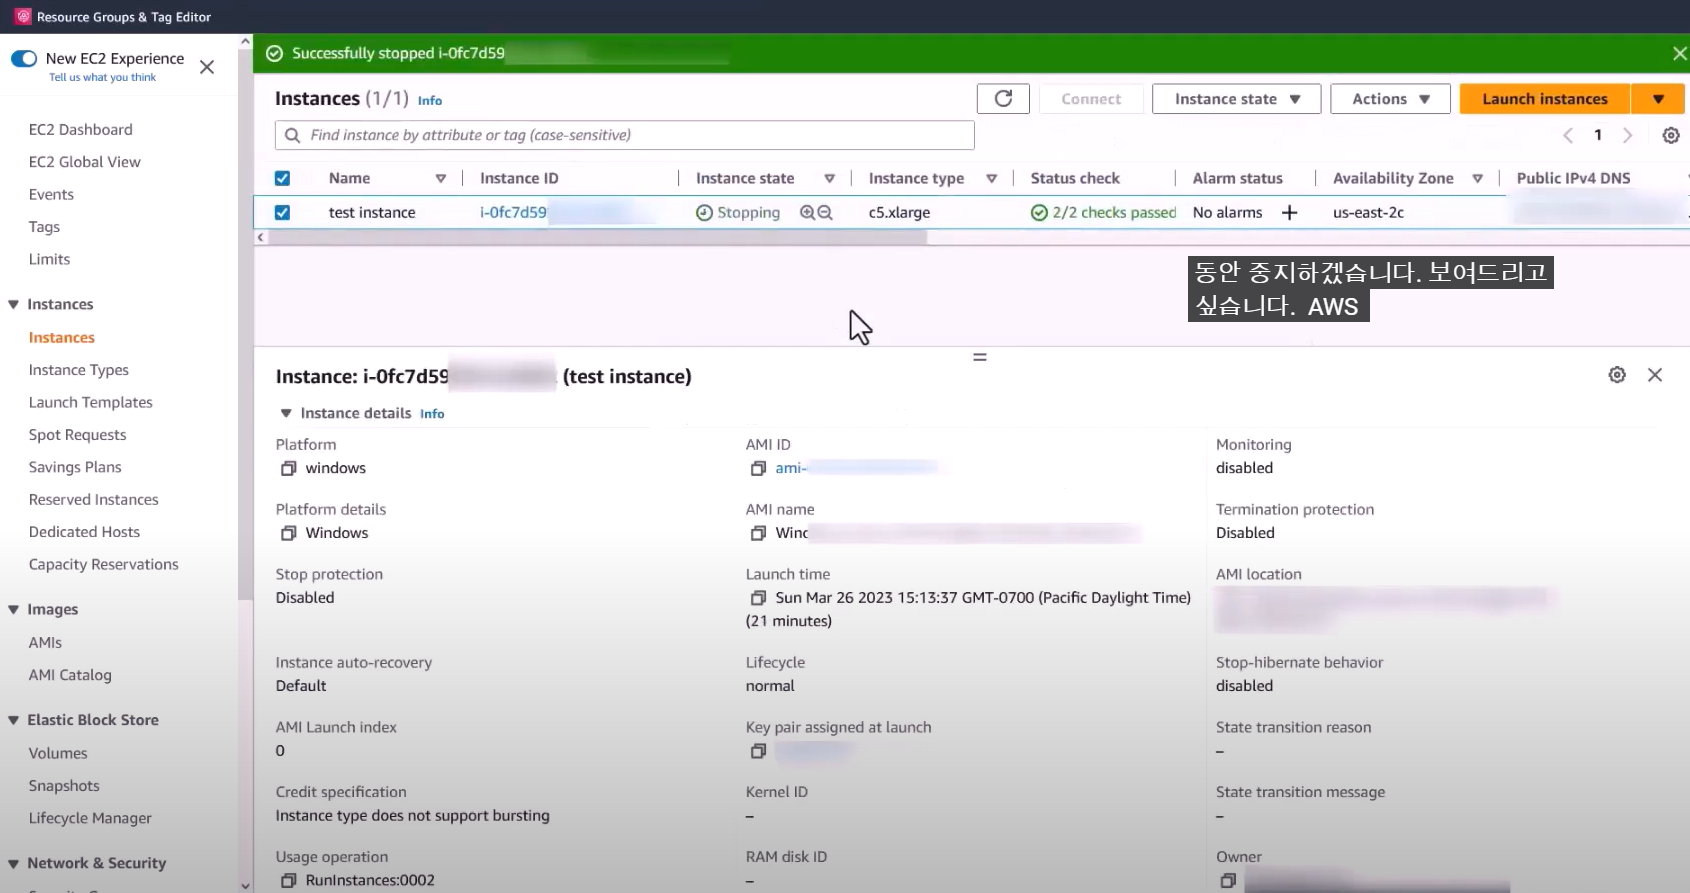
Task: Collapse Elastic Block Store section
Action: [14, 720]
